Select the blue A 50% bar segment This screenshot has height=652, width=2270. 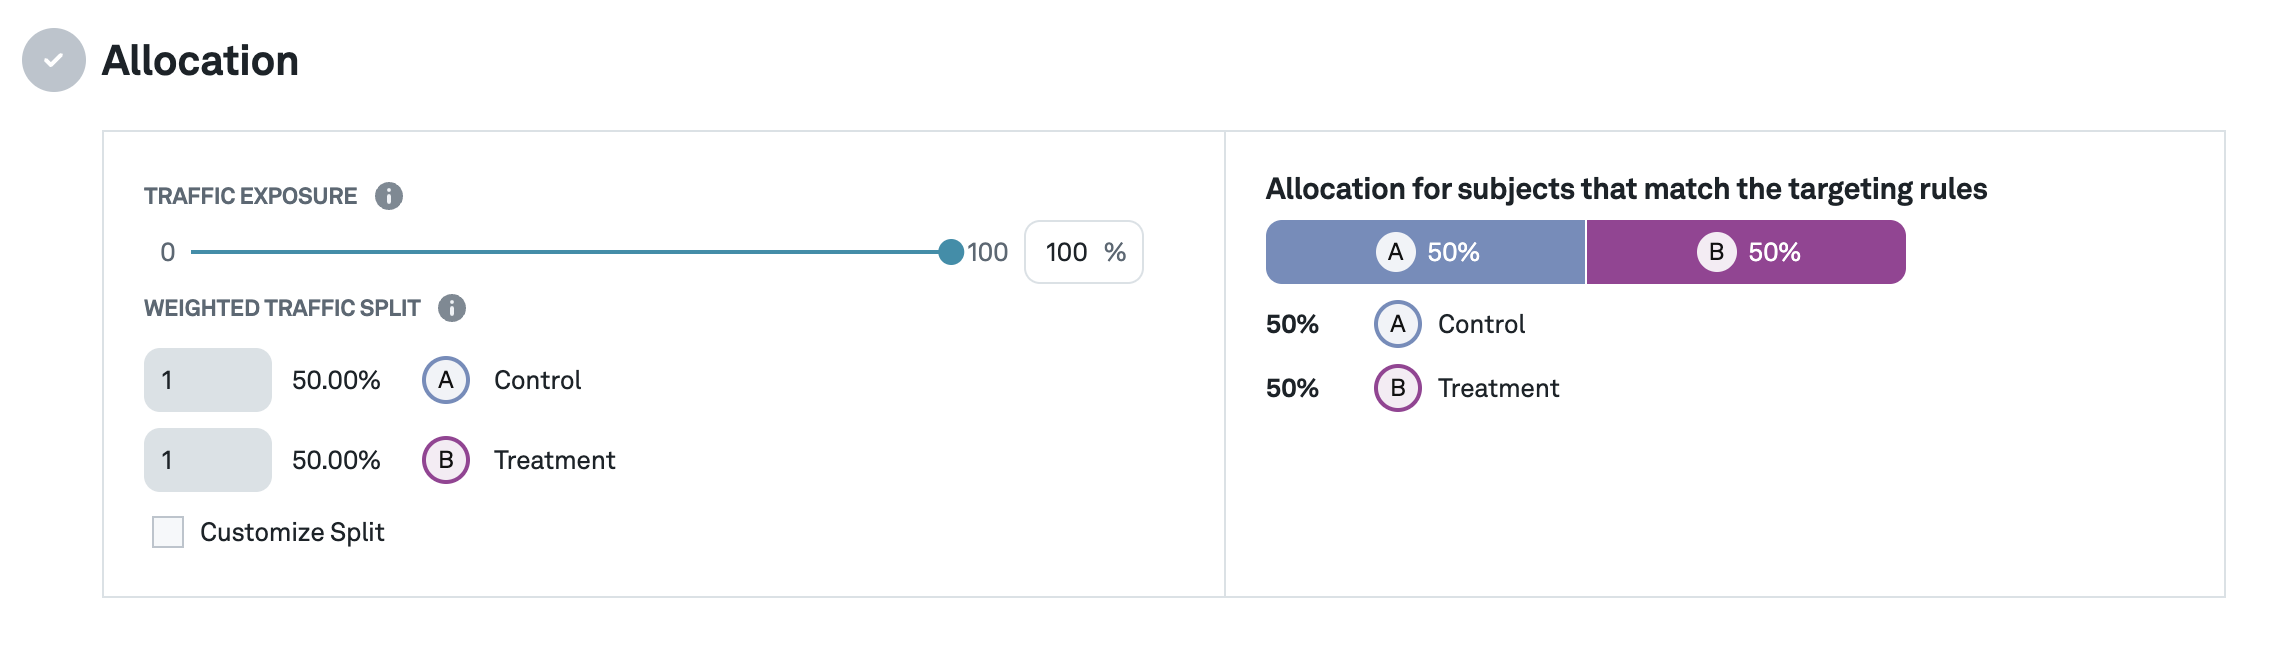pyautogui.click(x=1425, y=251)
